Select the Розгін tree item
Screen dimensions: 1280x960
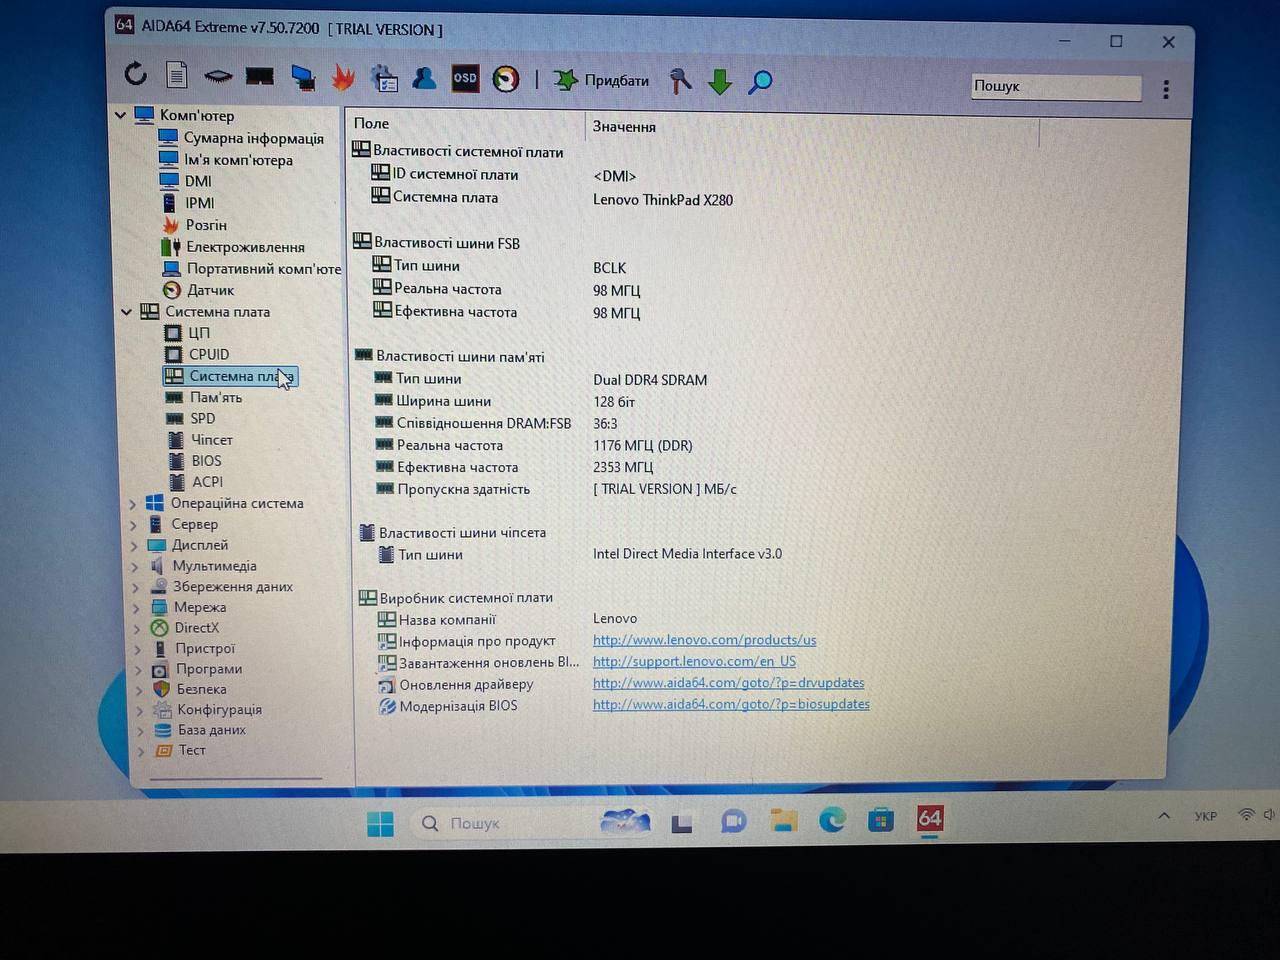pyautogui.click(x=206, y=225)
